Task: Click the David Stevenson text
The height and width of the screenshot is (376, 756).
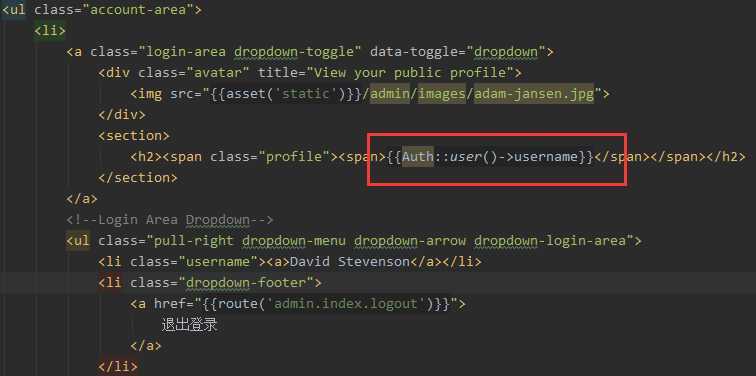Action: tap(350, 262)
